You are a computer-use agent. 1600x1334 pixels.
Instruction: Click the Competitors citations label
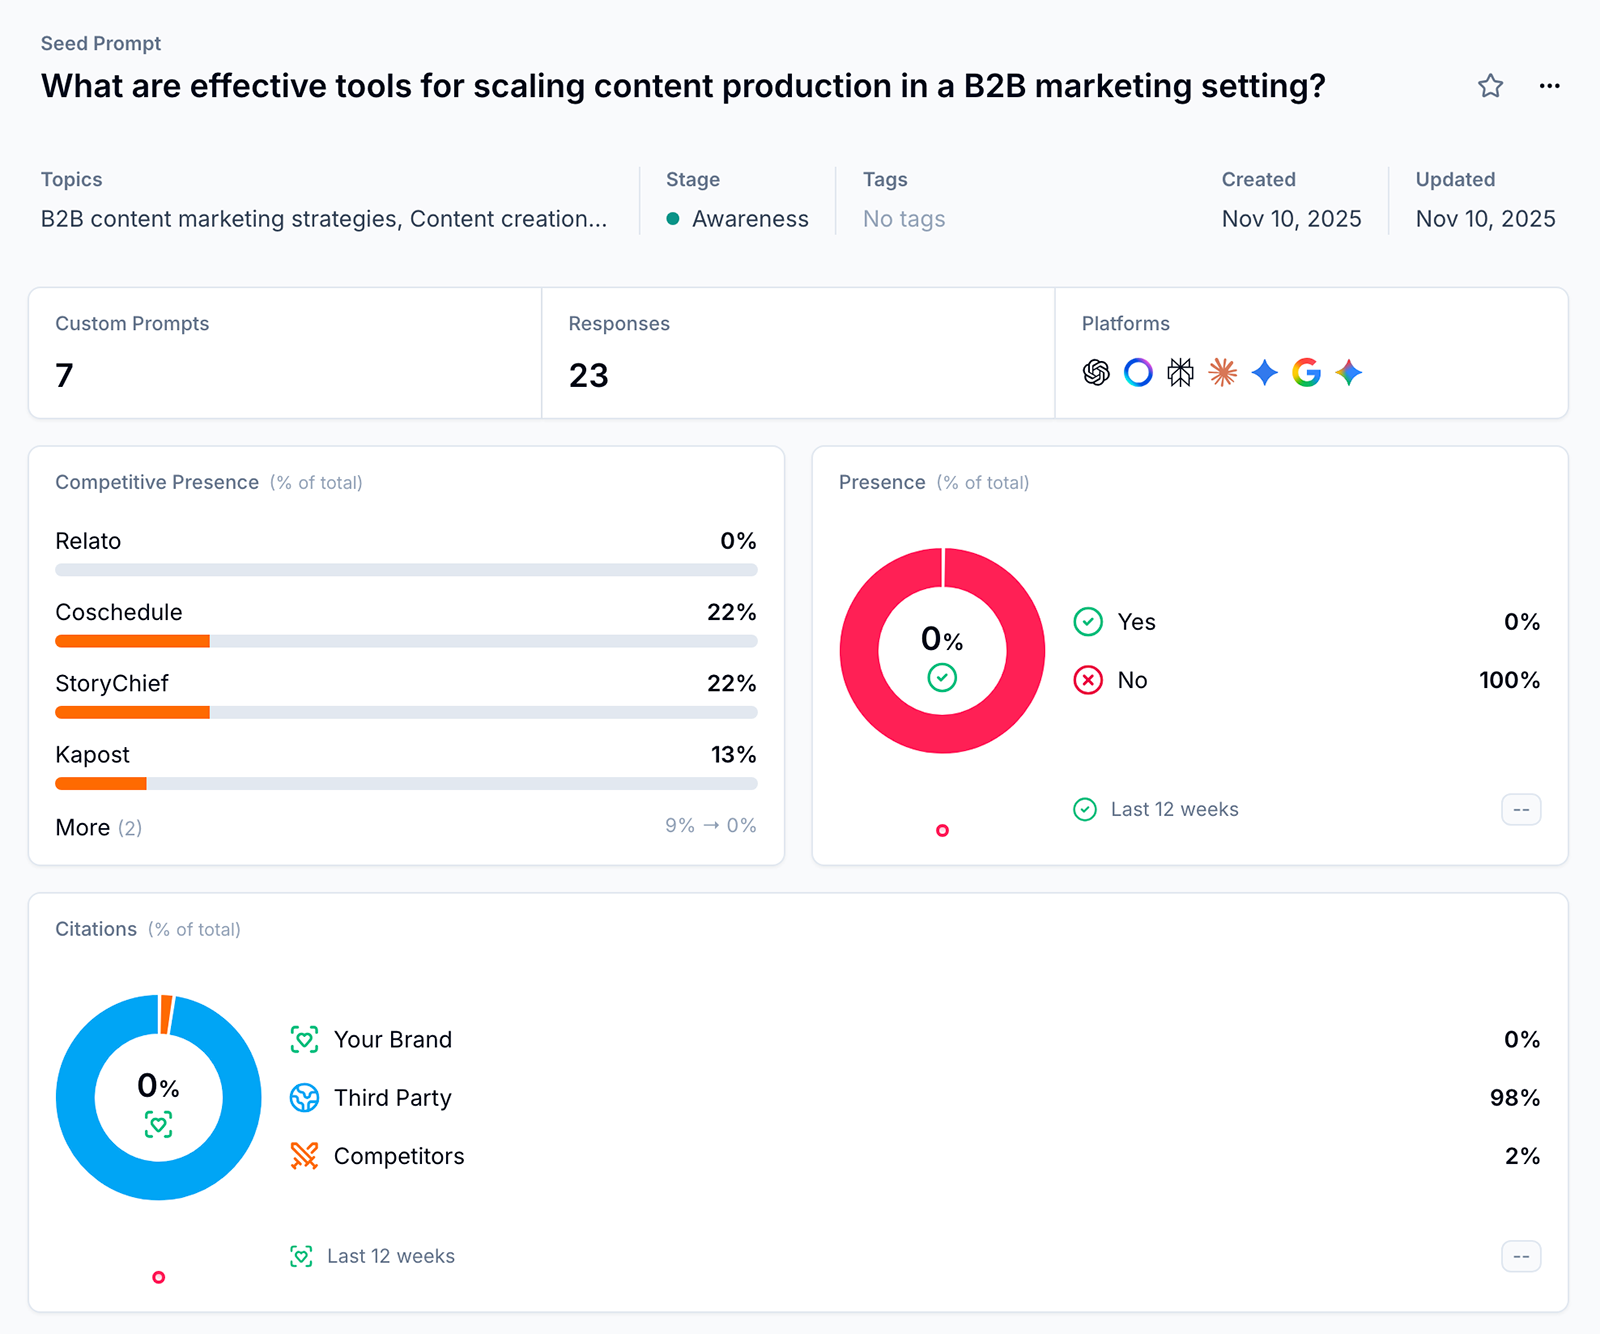click(399, 1156)
